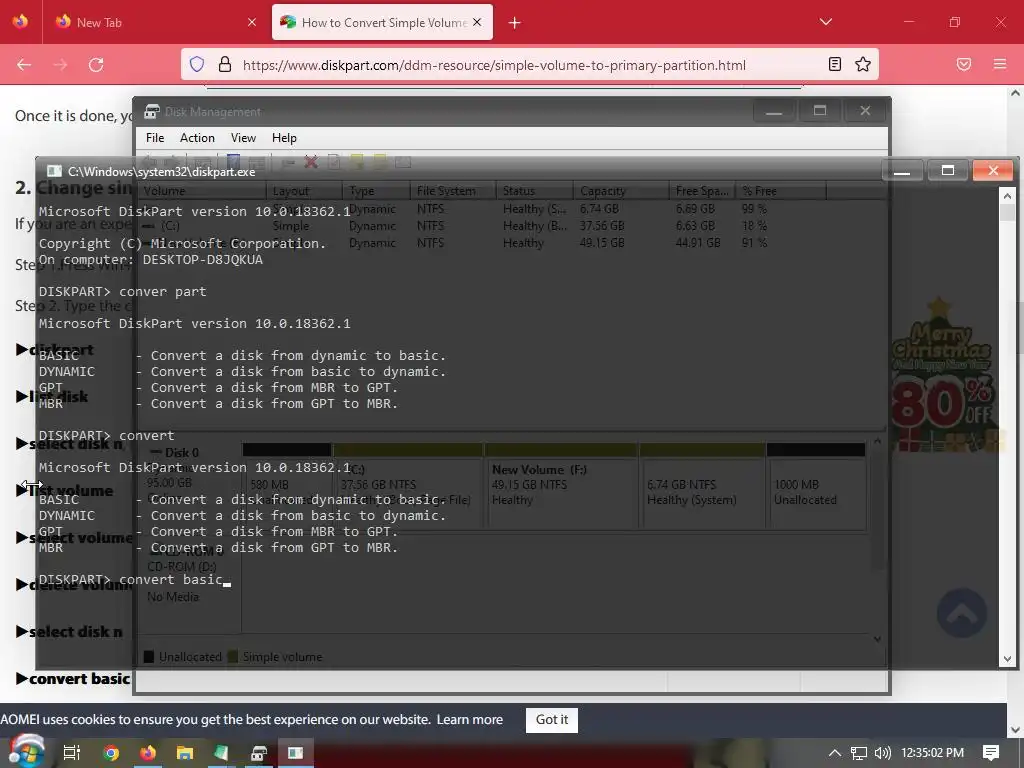1024x768 pixels.
Task: Open the Windows Start button
Action: click(x=26, y=752)
